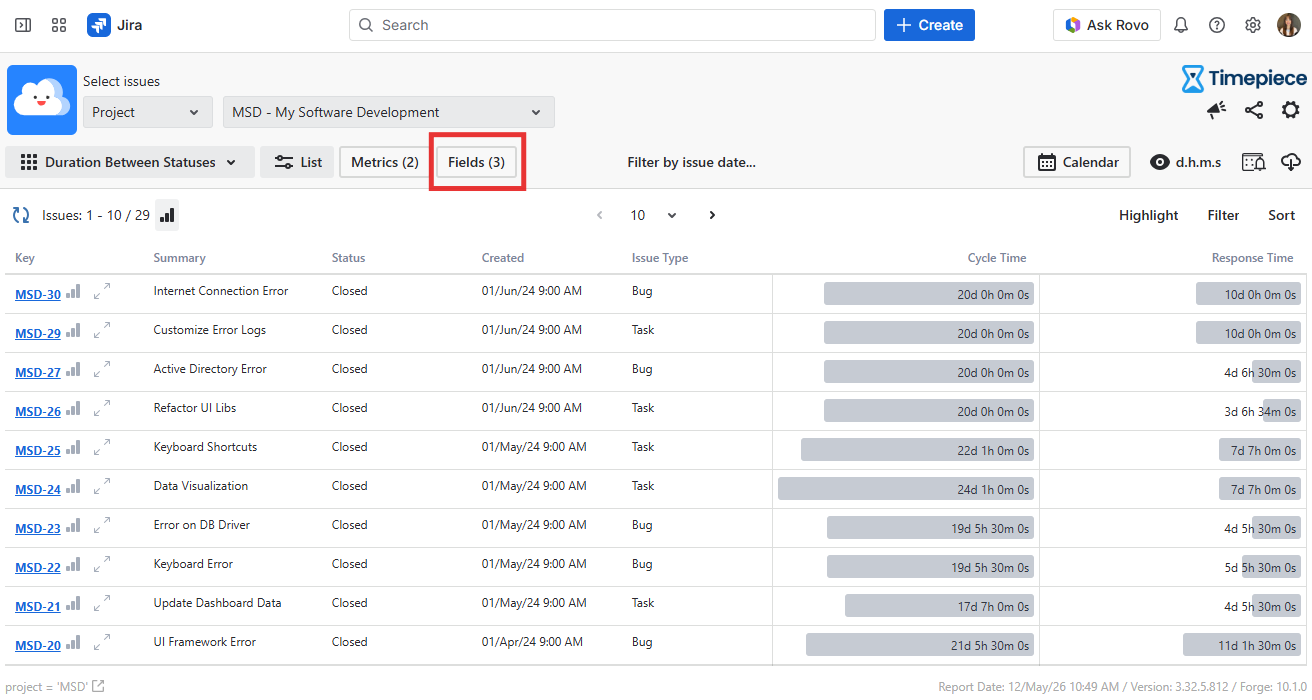Screen dimensions: 1312x700
Task: Open Fields (3) settings
Action: [x=476, y=162]
